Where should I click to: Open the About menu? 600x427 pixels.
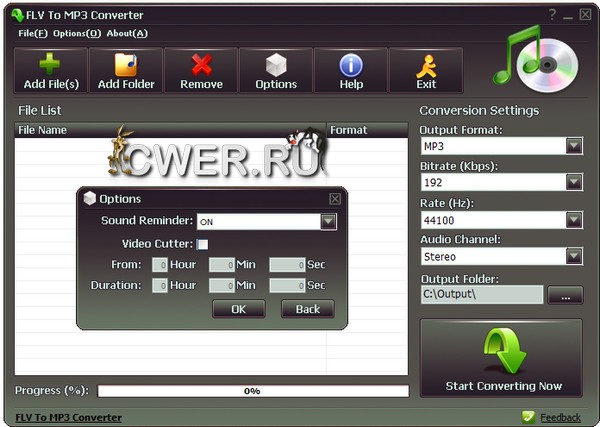coord(127,33)
